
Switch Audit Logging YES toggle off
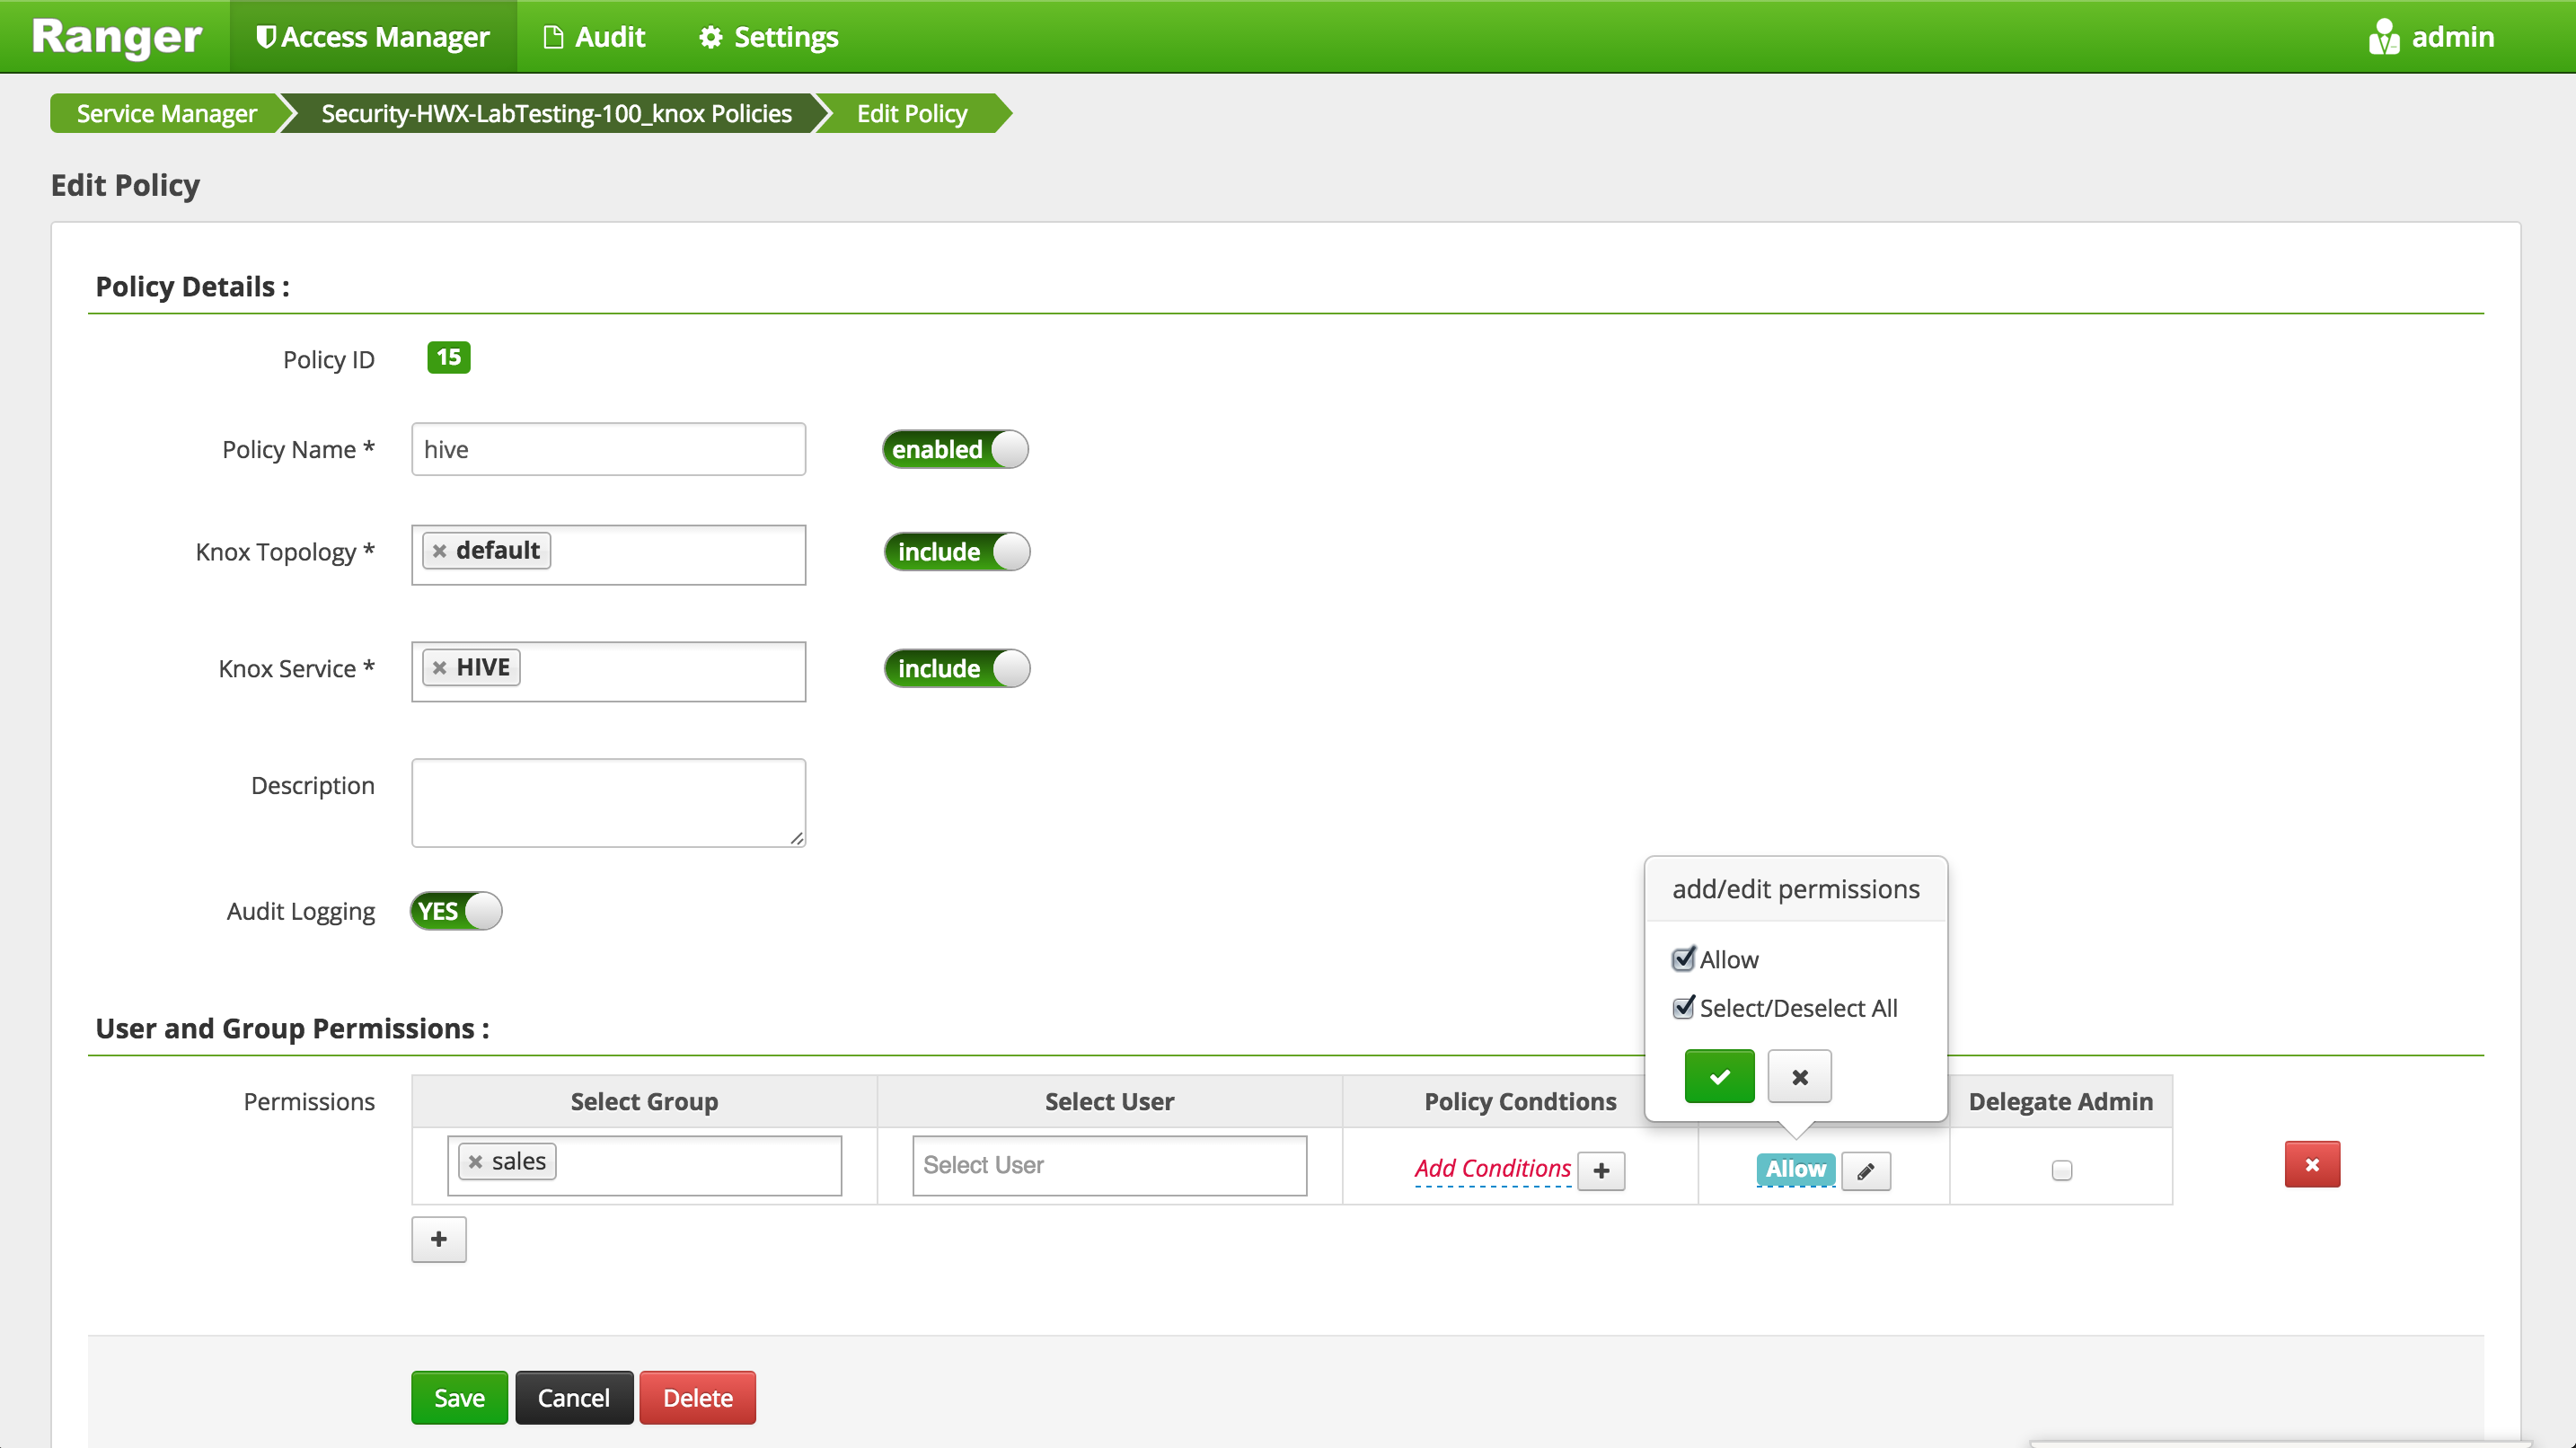click(455, 910)
